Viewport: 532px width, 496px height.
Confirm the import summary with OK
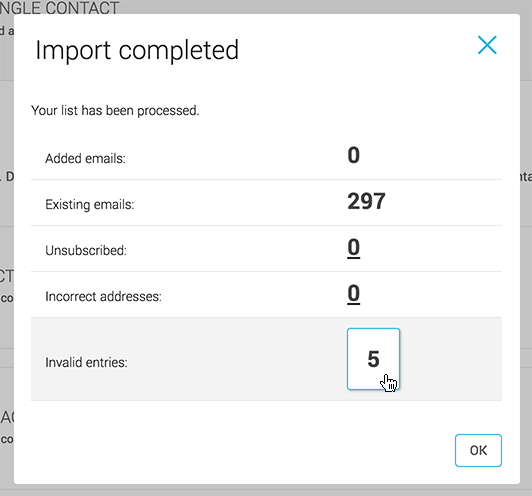pyautogui.click(x=478, y=450)
